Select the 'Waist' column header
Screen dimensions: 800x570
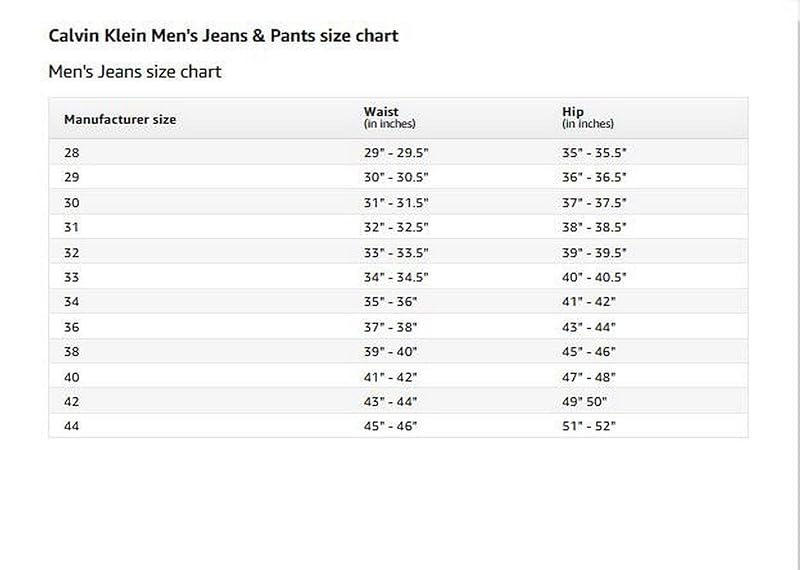[381, 112]
